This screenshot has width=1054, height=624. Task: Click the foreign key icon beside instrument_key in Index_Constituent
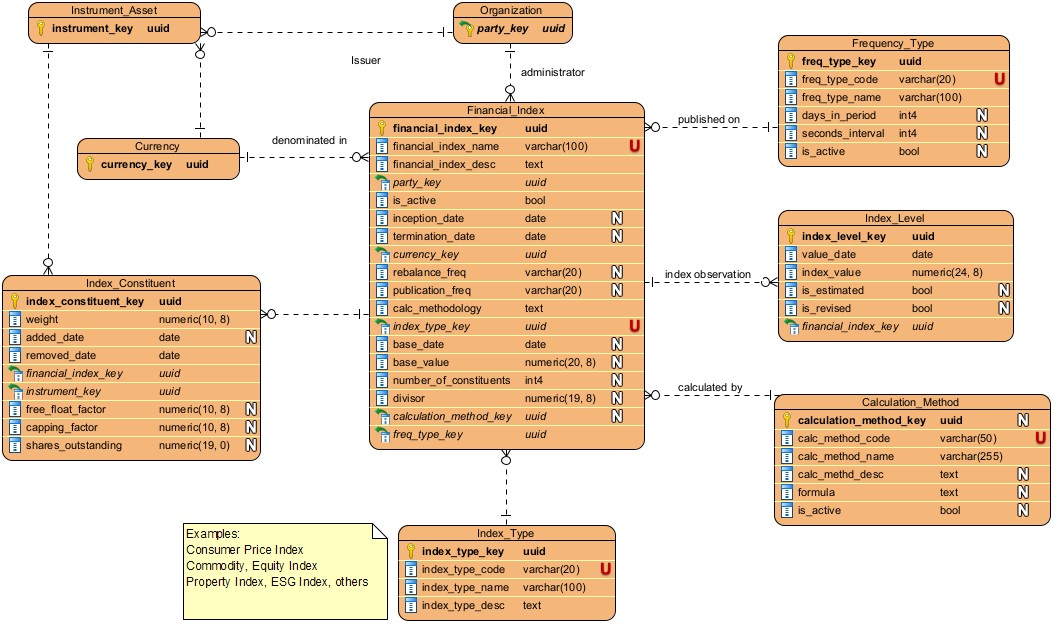(15, 392)
